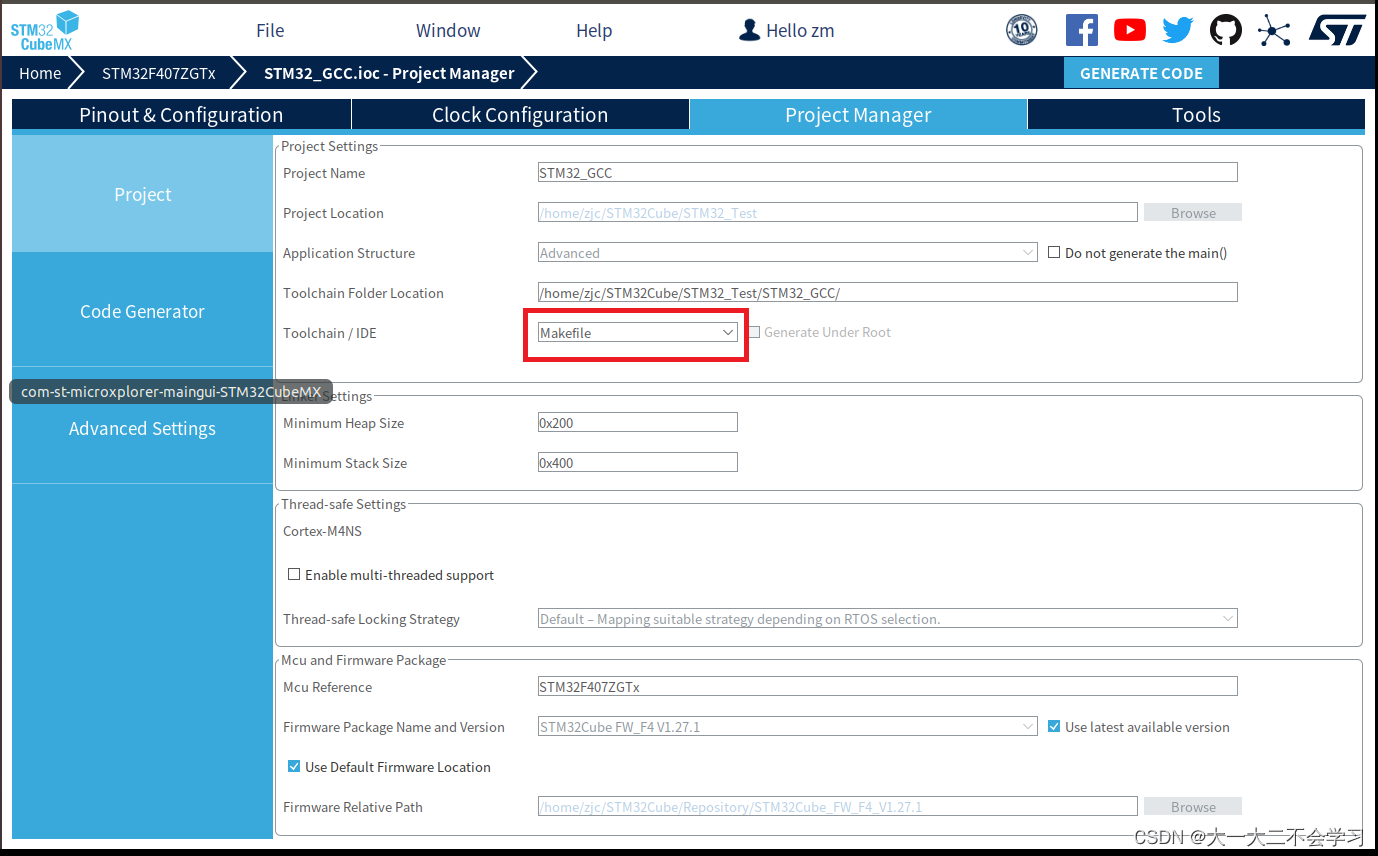The image size is (1378, 856).
Task: Open the Facebook icon link
Action: (1082, 30)
